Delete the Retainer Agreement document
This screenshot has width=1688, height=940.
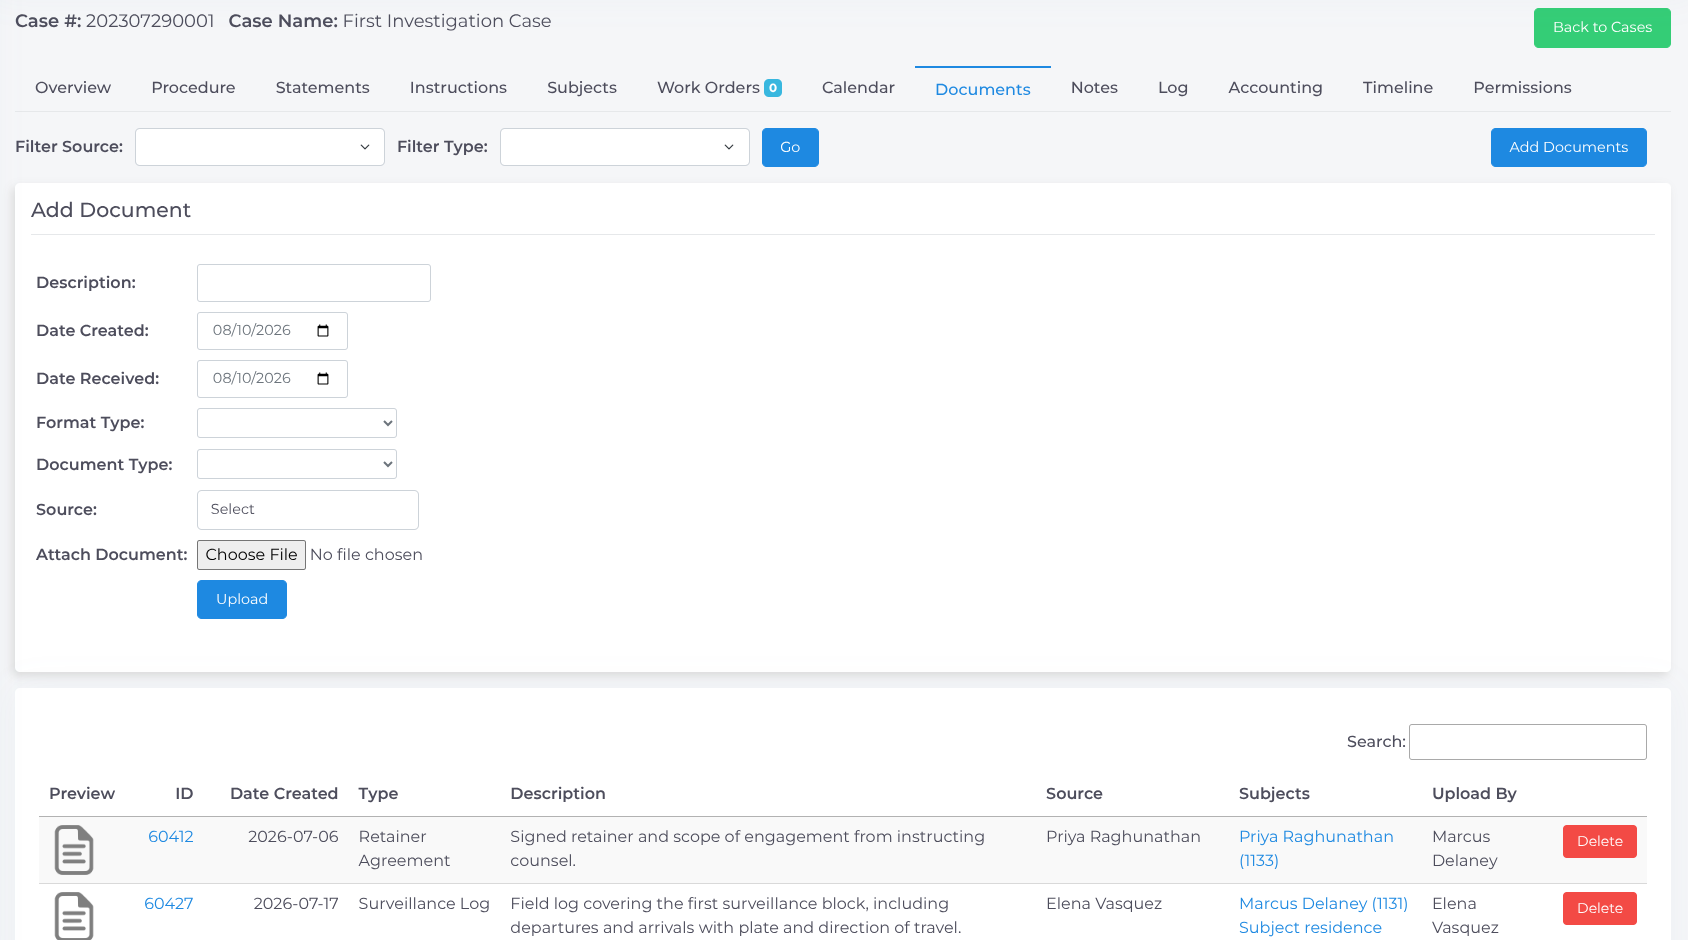coord(1600,842)
